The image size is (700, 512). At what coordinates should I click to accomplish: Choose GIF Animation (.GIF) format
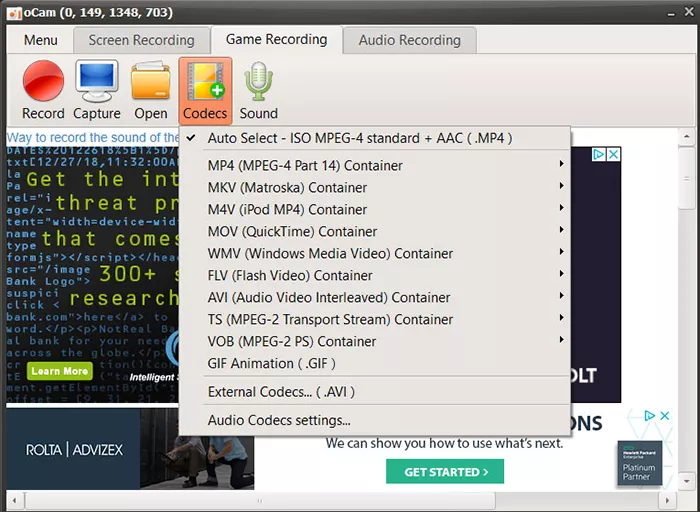(x=375, y=363)
